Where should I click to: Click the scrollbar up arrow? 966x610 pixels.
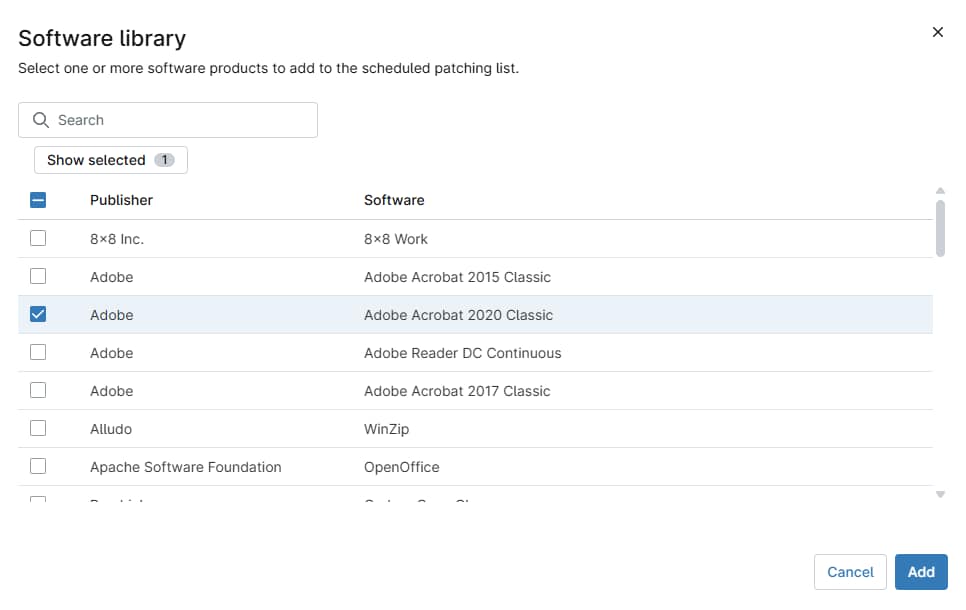tap(939, 190)
